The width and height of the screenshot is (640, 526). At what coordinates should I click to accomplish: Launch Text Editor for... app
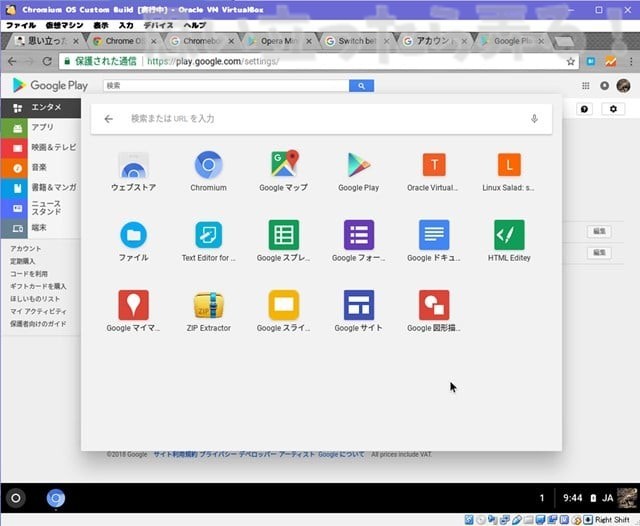pos(208,242)
